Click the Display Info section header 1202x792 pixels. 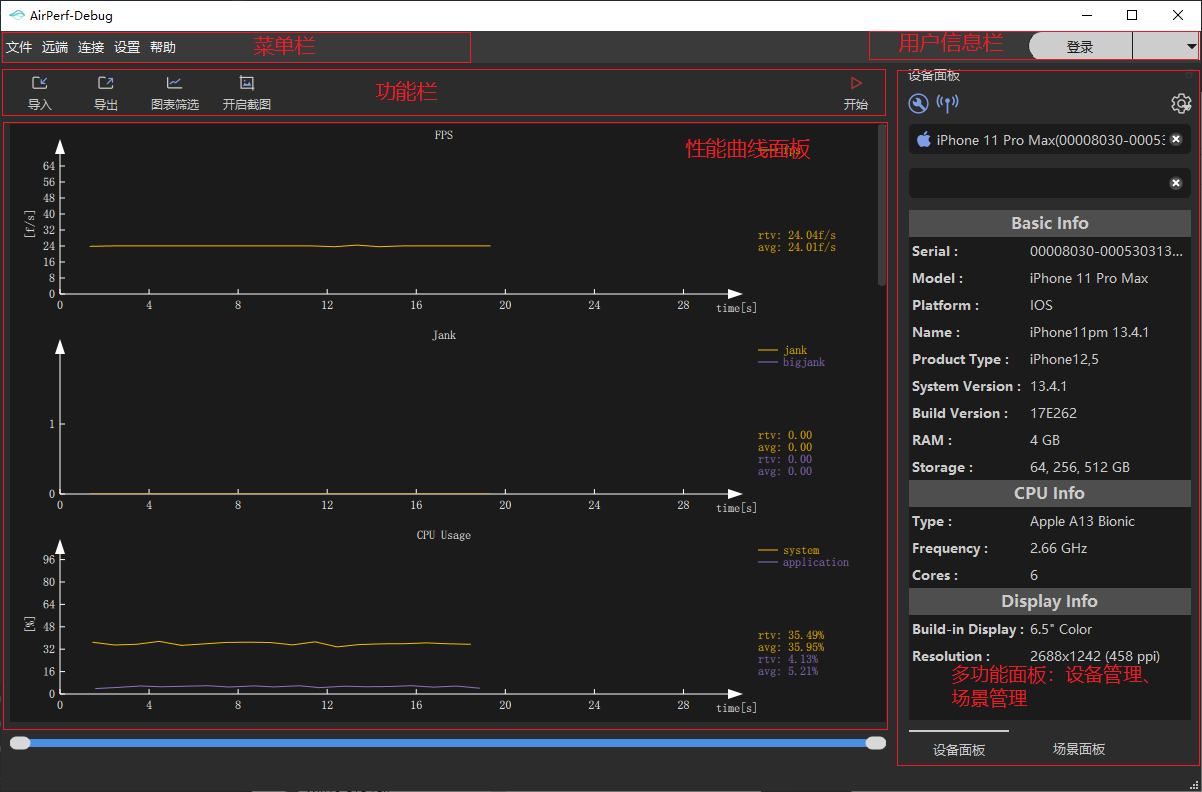(1050, 601)
